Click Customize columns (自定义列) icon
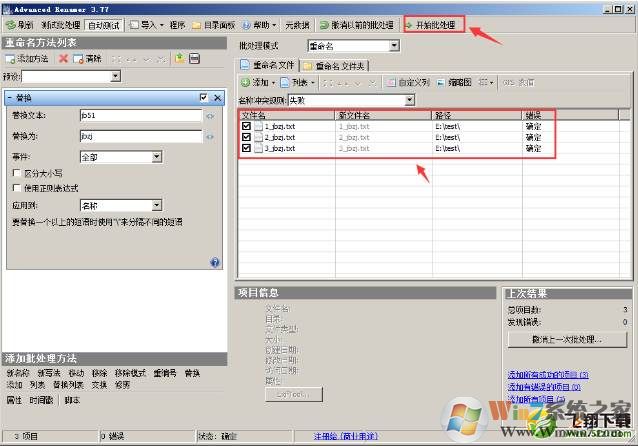The height and width of the screenshot is (446, 638). click(x=408, y=83)
